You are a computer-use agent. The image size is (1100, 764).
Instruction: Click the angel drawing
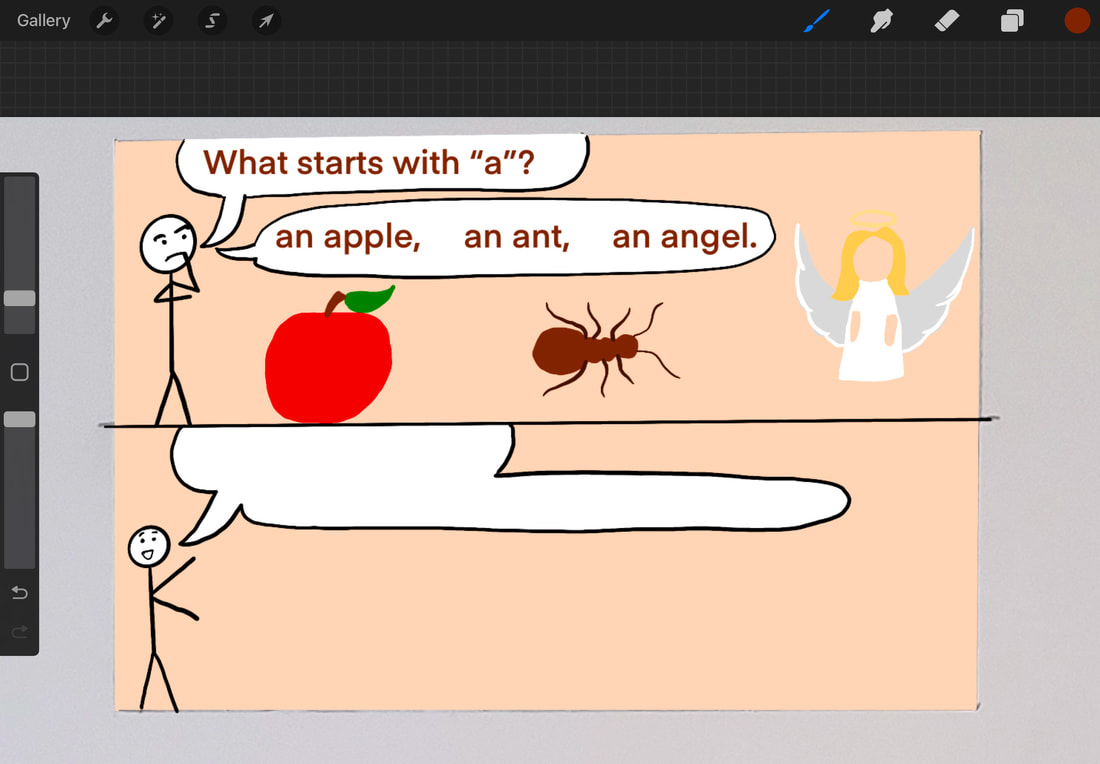pyautogui.click(x=883, y=296)
